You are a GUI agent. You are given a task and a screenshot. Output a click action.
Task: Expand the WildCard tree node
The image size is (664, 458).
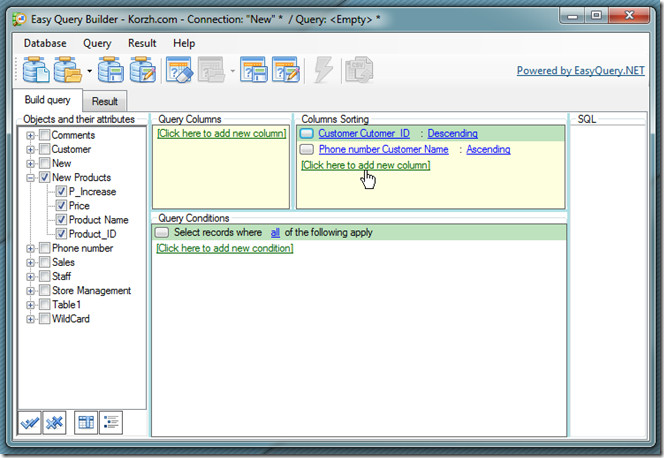[30, 319]
